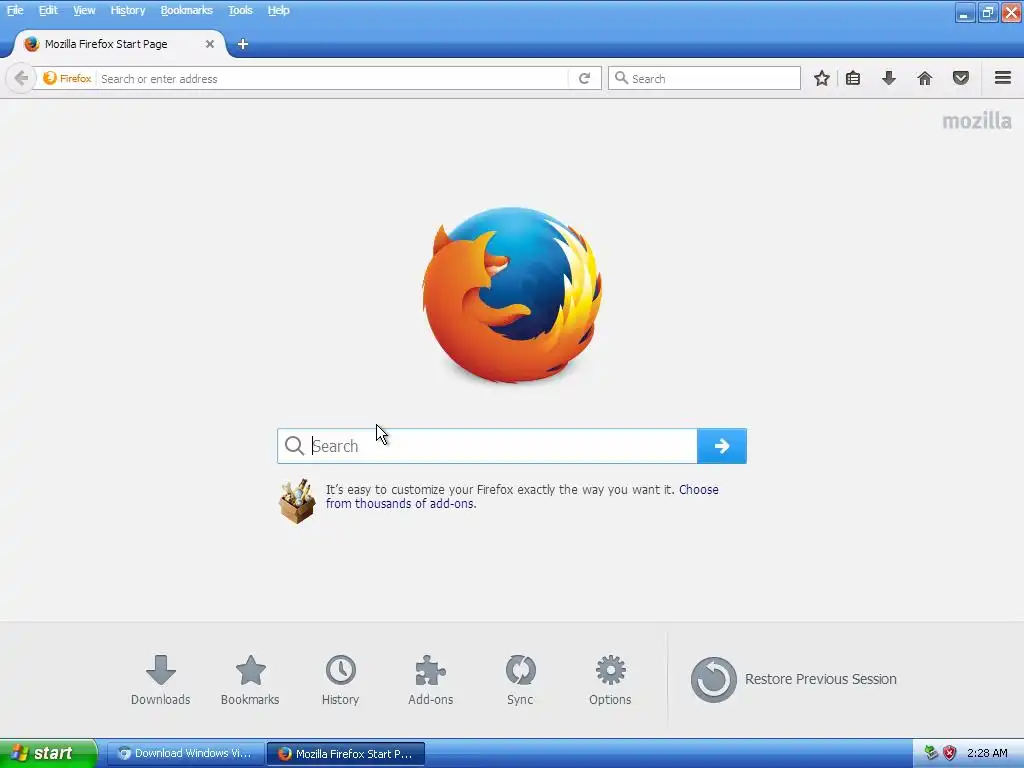Screen dimensions: 1024x768
Task: Open Add-ons from start page shortcuts
Action: [x=430, y=680]
